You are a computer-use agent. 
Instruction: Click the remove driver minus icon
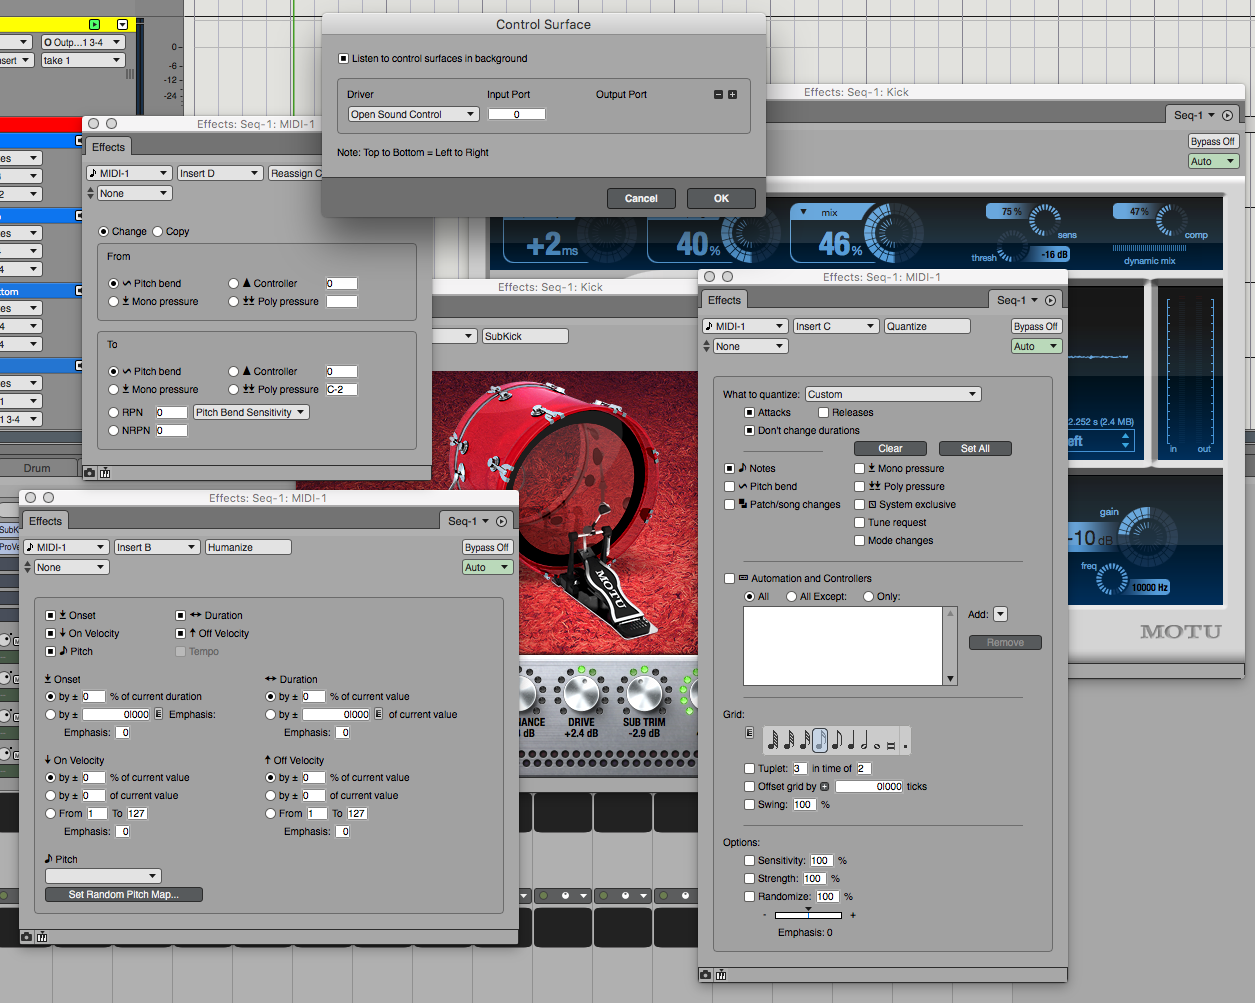pos(718,95)
